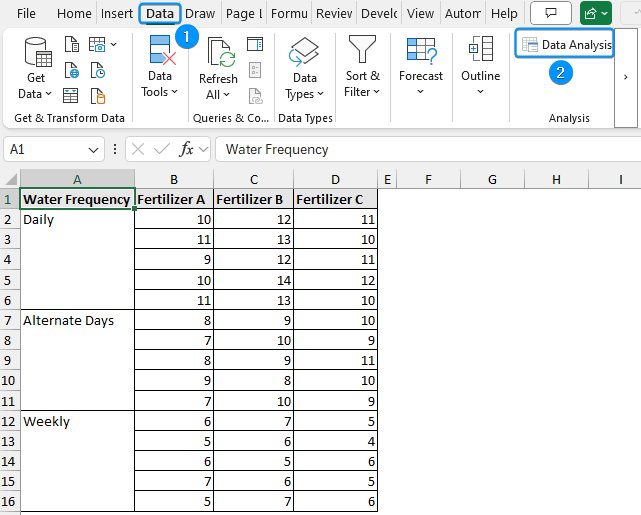Image resolution: width=641 pixels, height=515 pixels.
Task: Click the From Text/CSV icon
Action: [71, 44]
